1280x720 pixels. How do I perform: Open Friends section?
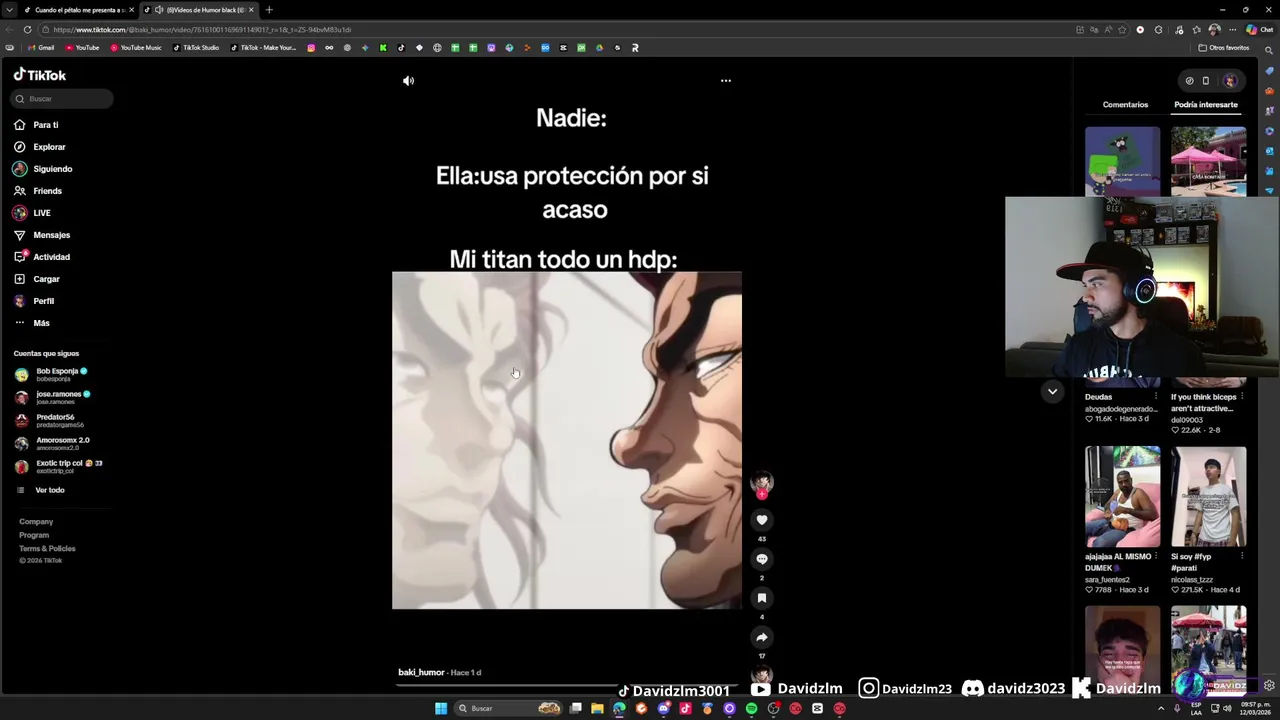[47, 191]
